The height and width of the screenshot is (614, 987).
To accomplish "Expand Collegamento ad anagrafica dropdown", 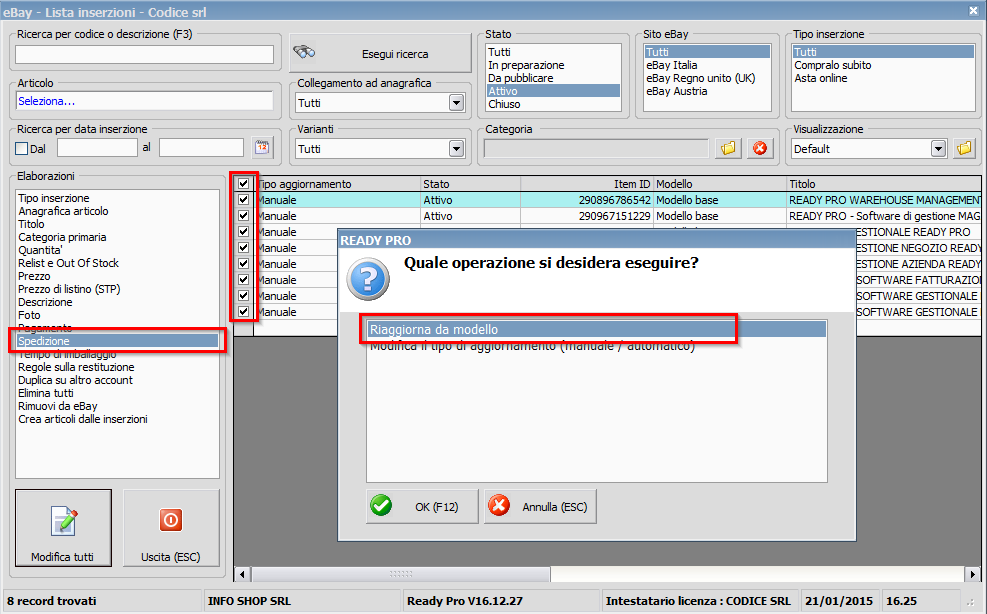I will click(456, 103).
